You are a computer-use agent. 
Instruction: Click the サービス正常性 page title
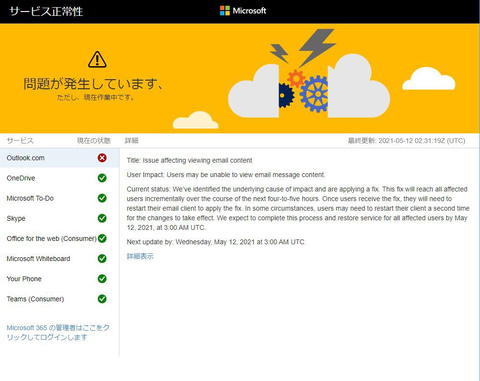[x=46, y=11]
